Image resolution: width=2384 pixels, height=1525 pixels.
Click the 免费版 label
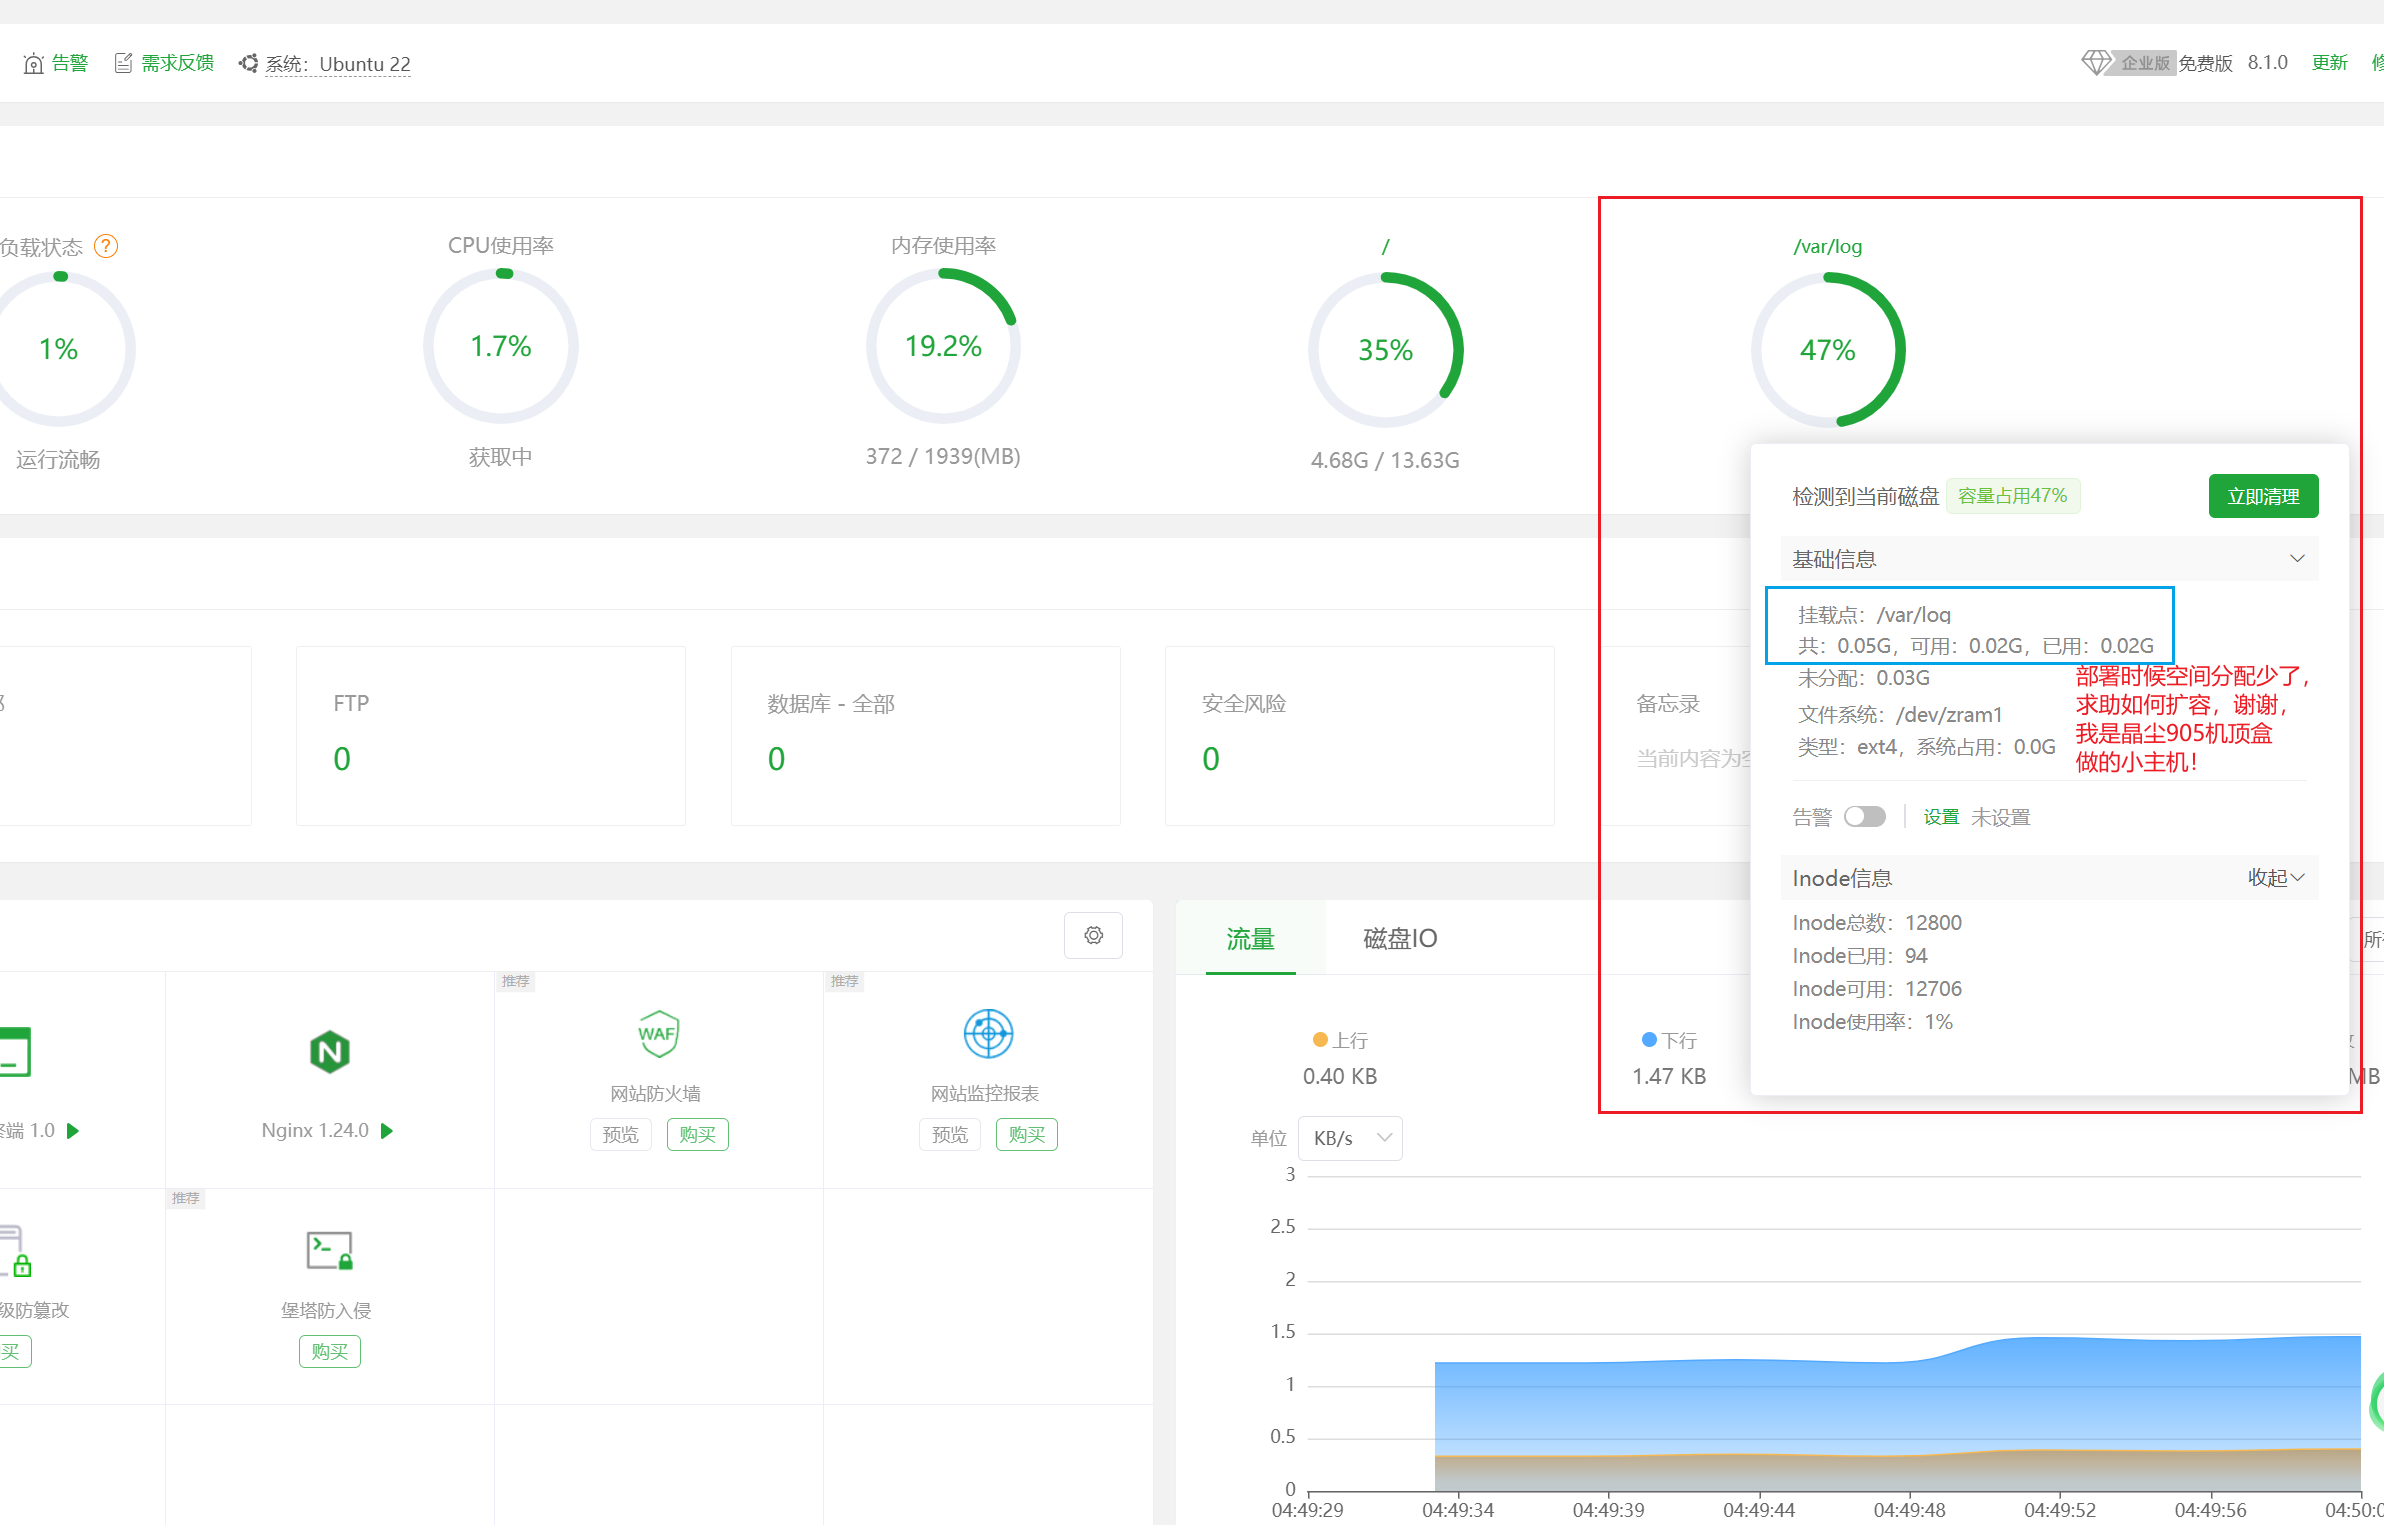pos(2206,63)
